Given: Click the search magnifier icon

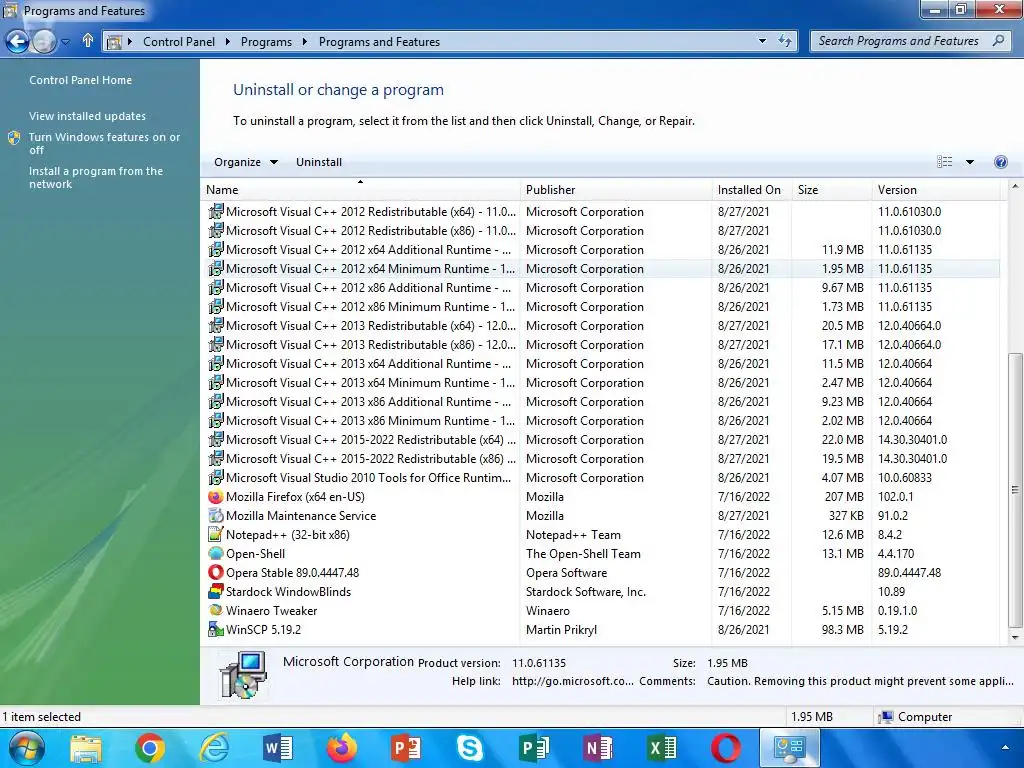Looking at the screenshot, I should [998, 40].
